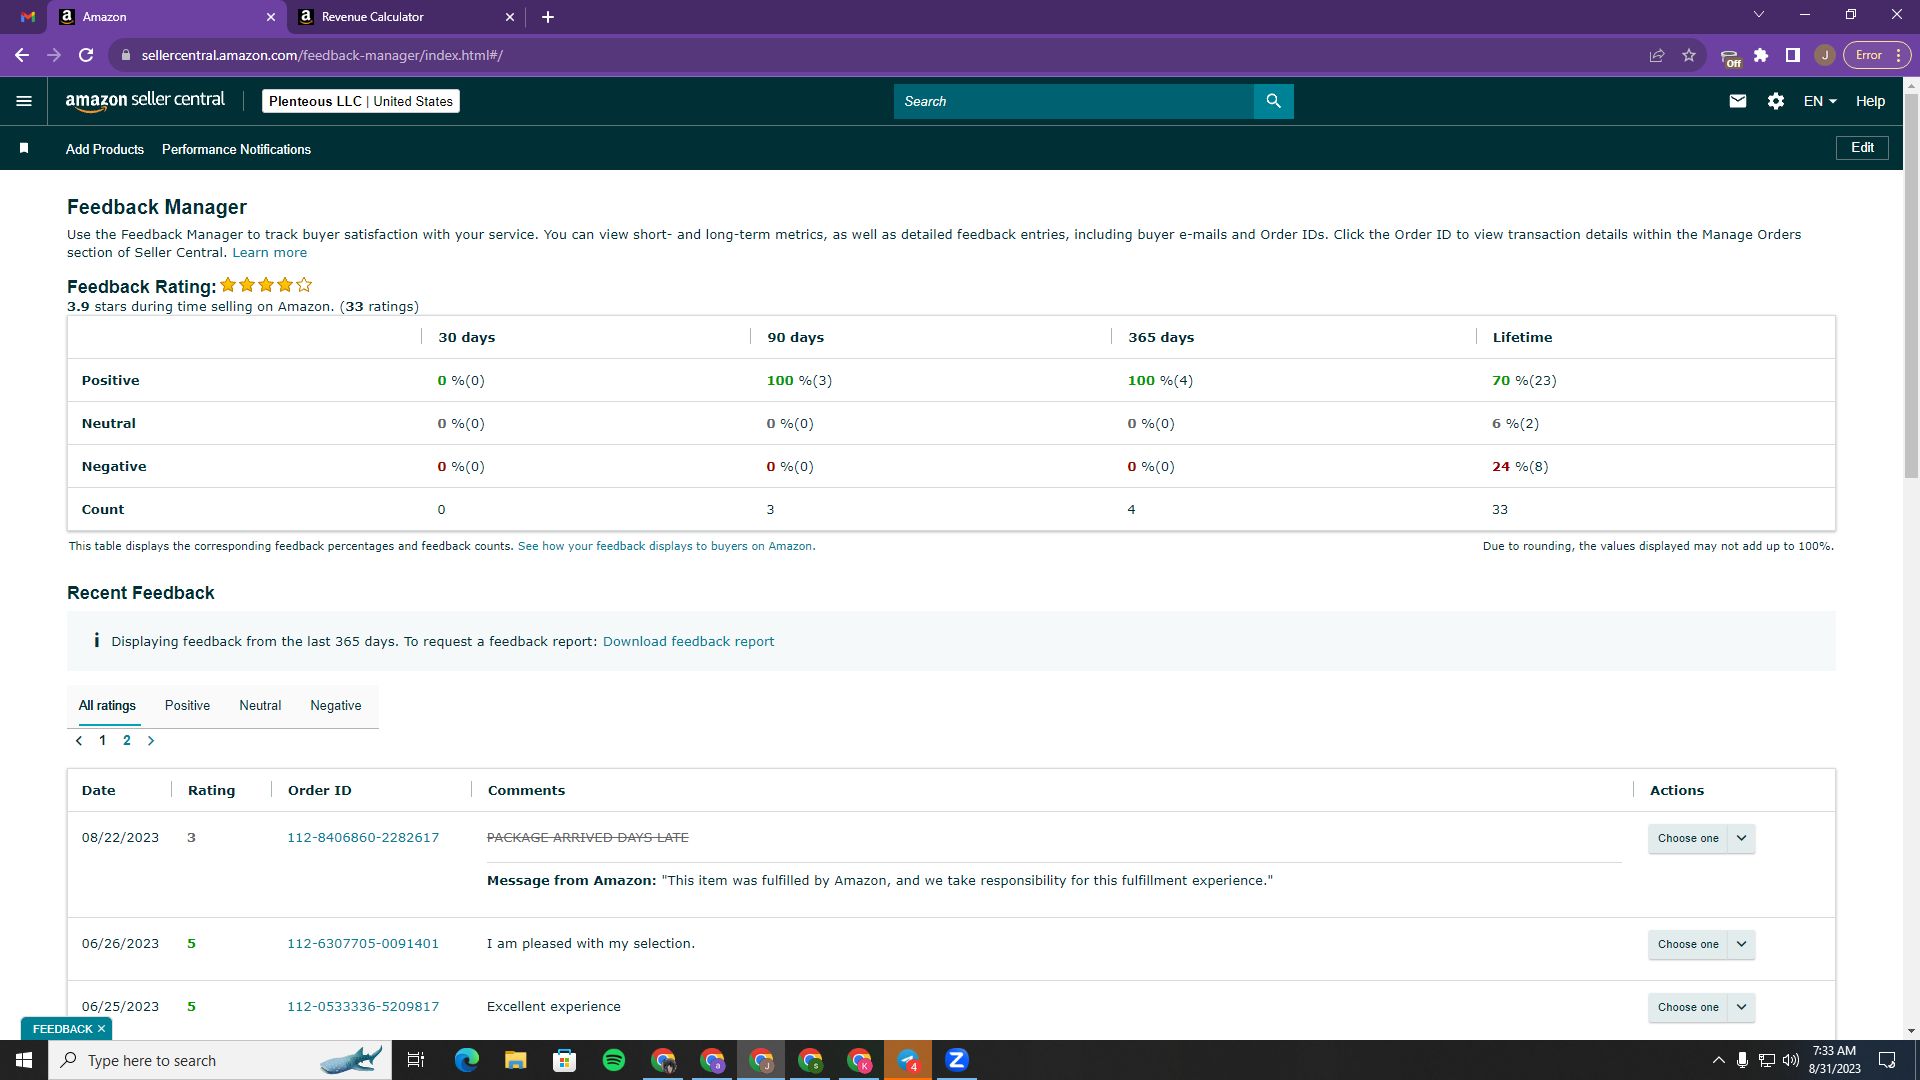Expand the EN language dropdown
The width and height of the screenshot is (1920, 1080).
coord(1820,101)
